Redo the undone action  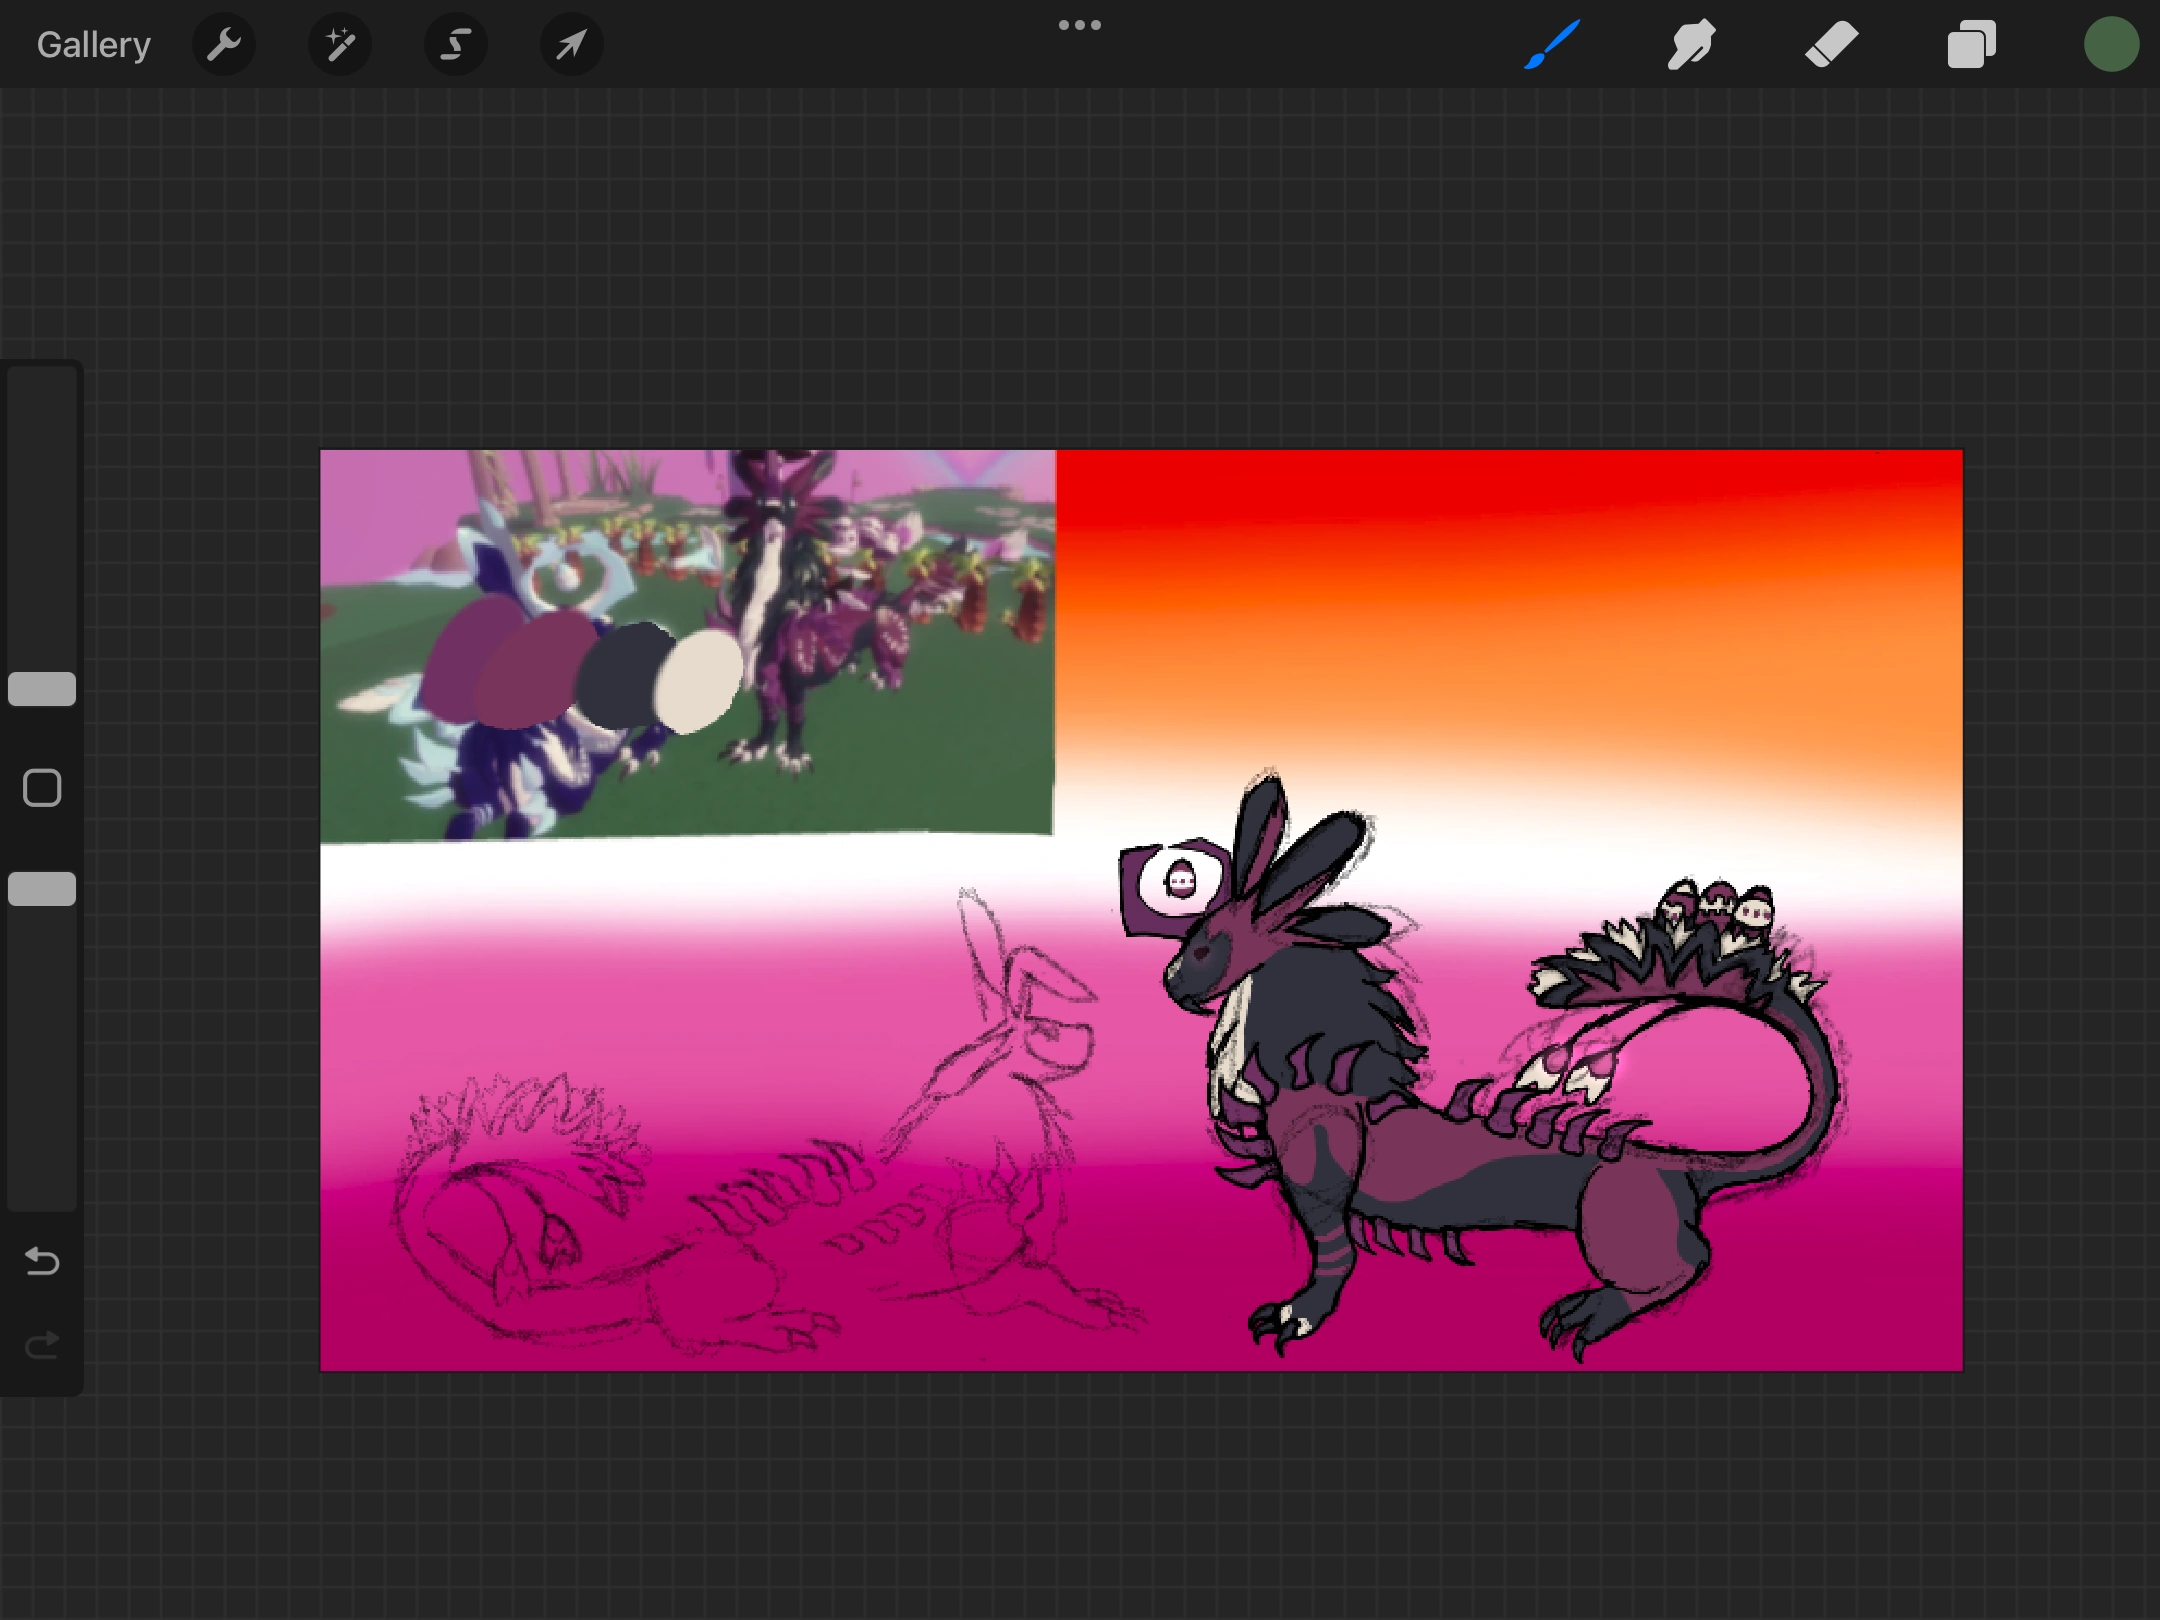(x=41, y=1344)
